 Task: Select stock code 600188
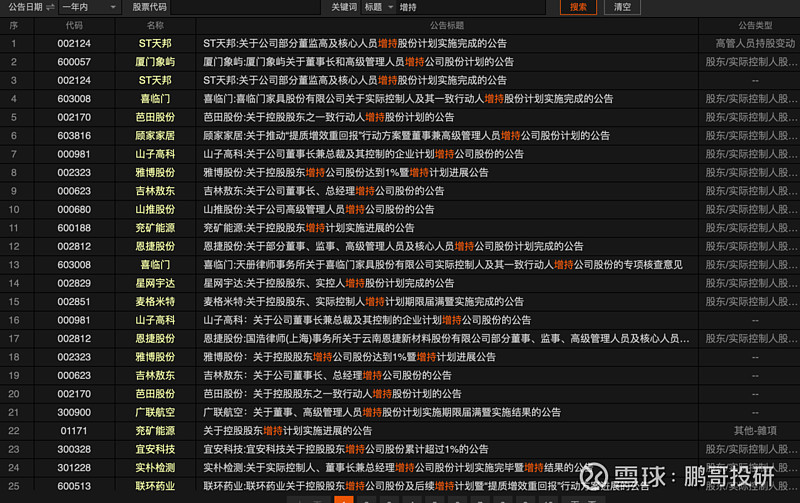click(74, 228)
